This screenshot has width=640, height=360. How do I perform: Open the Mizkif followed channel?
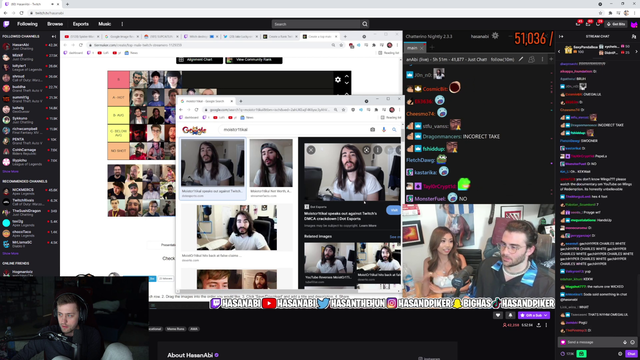coord(29,57)
